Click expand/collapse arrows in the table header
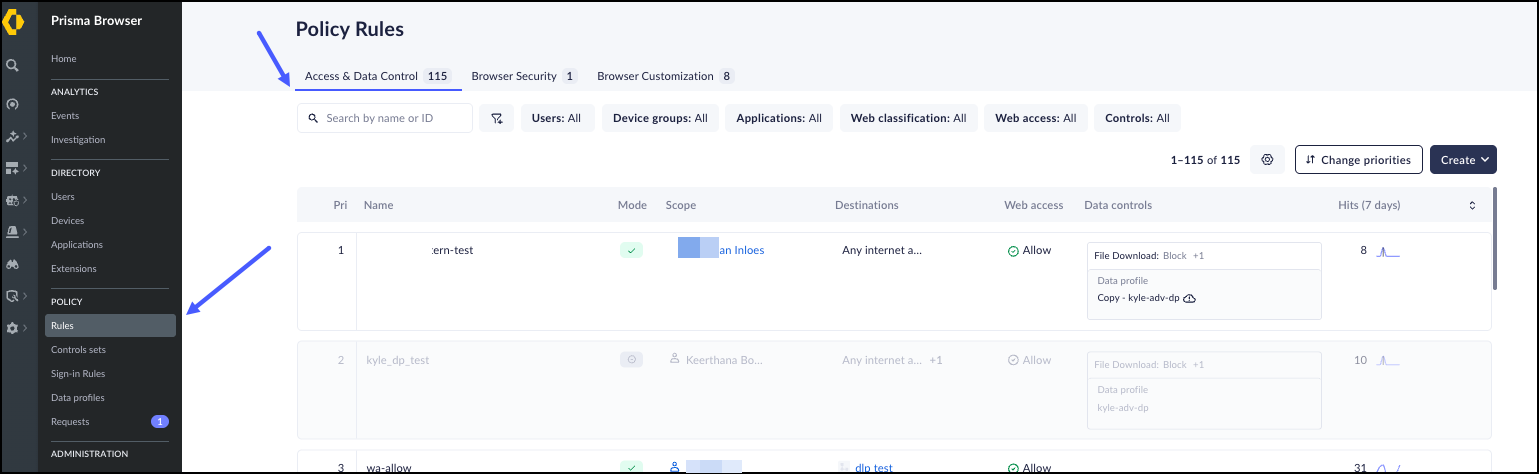 [1472, 205]
